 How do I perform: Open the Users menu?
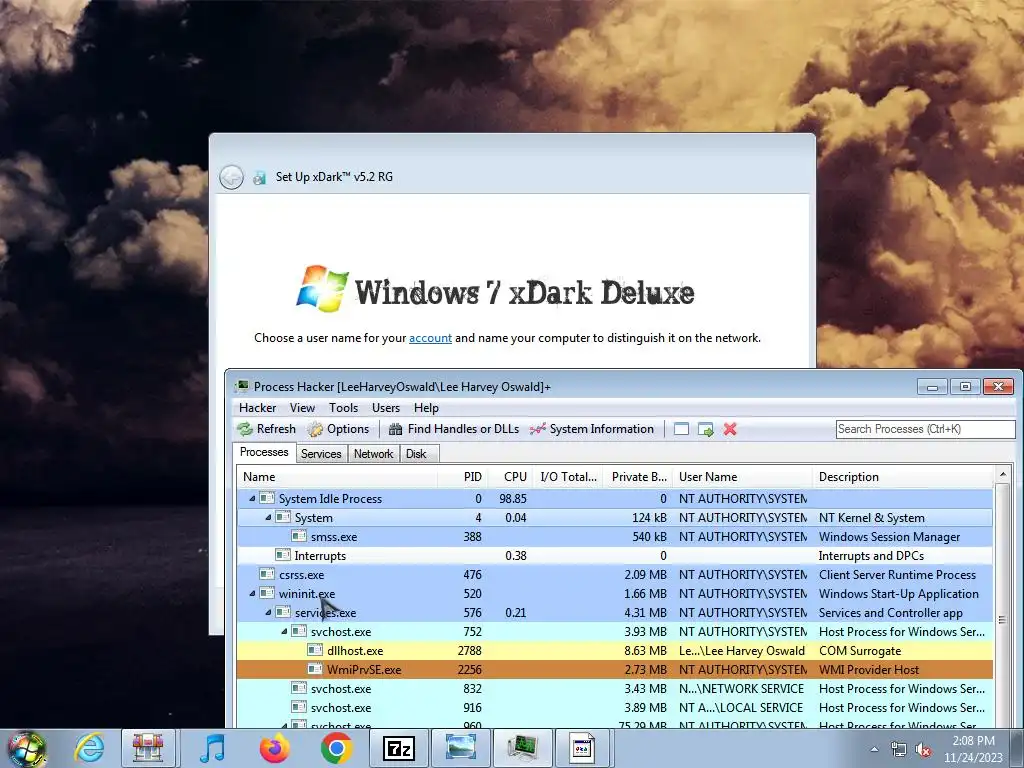pyautogui.click(x=386, y=408)
